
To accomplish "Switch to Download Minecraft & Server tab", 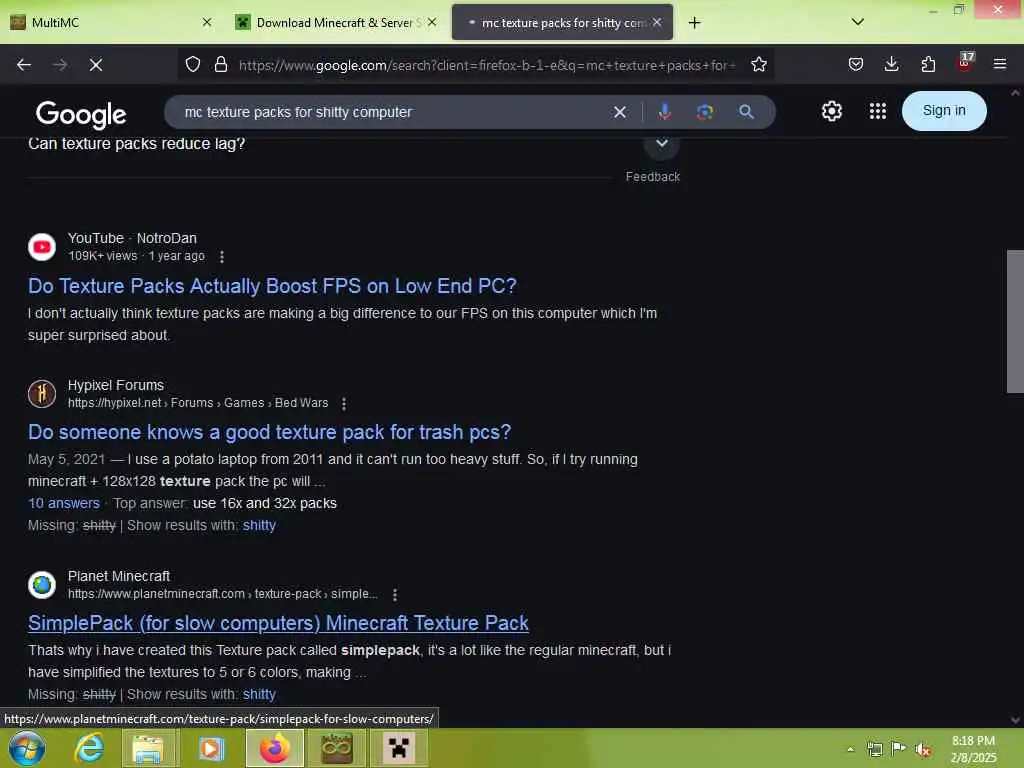I will coord(336,22).
